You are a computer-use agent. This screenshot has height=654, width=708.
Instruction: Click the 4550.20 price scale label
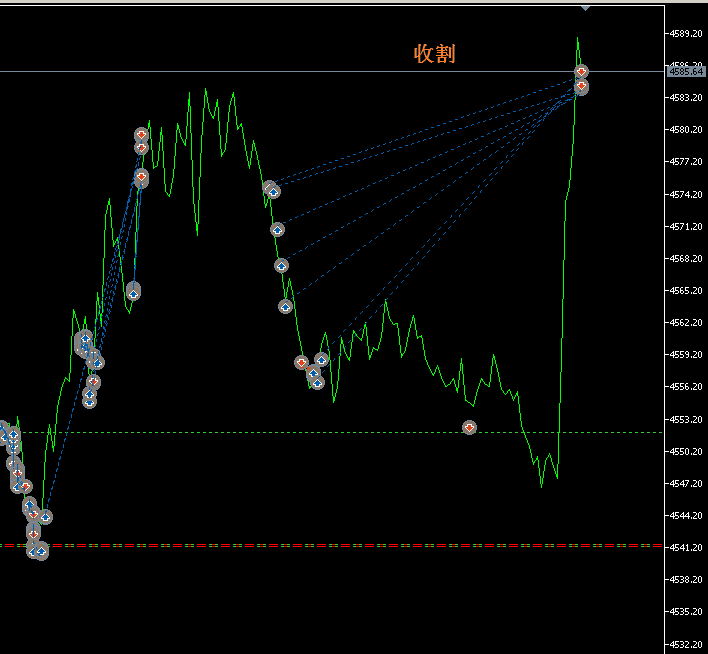686,452
